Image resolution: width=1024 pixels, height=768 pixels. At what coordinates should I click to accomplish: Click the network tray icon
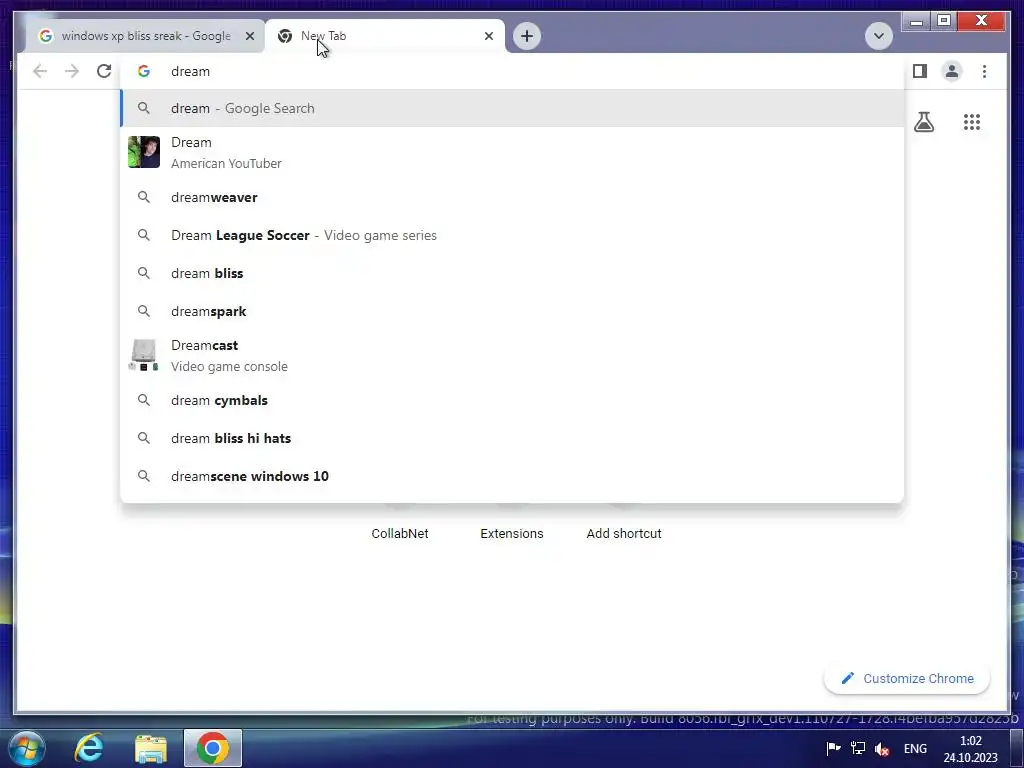pyautogui.click(x=858, y=748)
